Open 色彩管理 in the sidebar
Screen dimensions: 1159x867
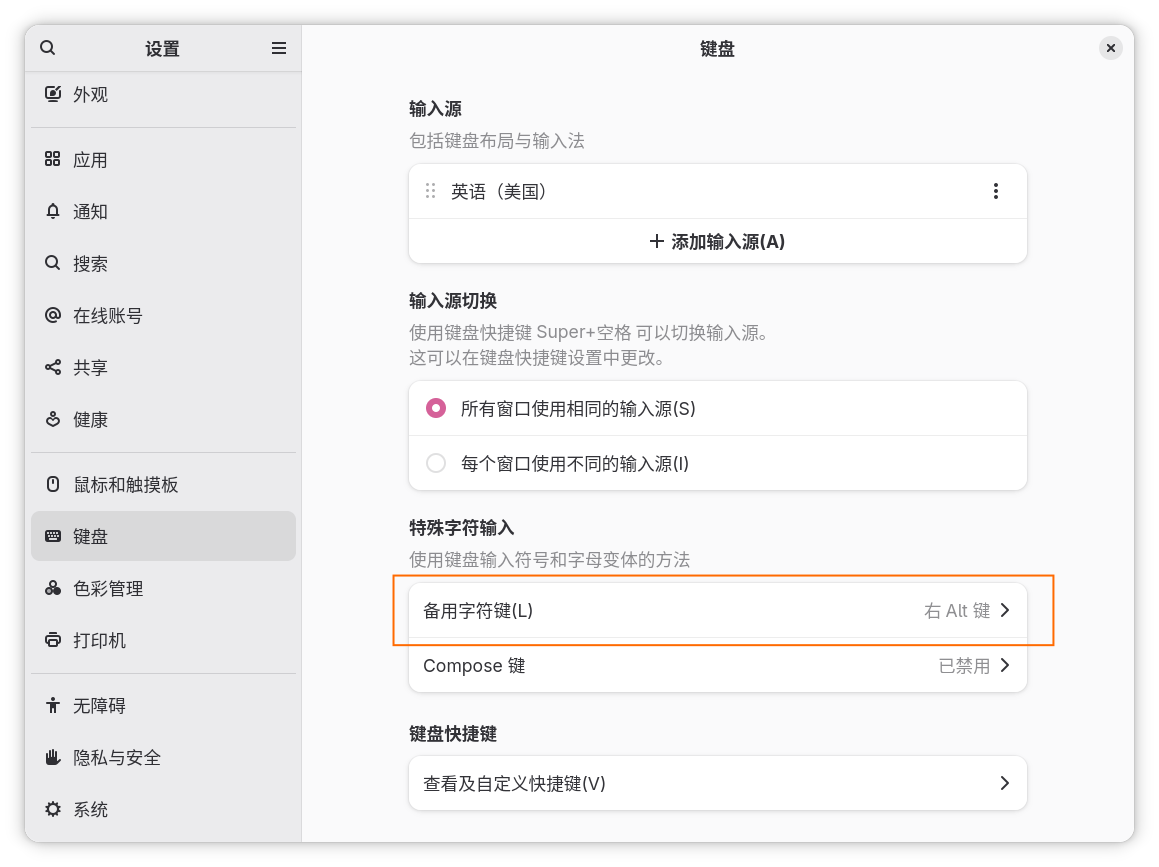tap(108, 589)
